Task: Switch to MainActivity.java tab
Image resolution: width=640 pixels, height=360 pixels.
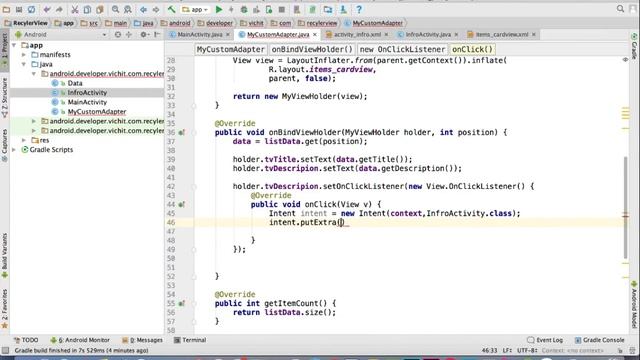Action: [200, 34]
